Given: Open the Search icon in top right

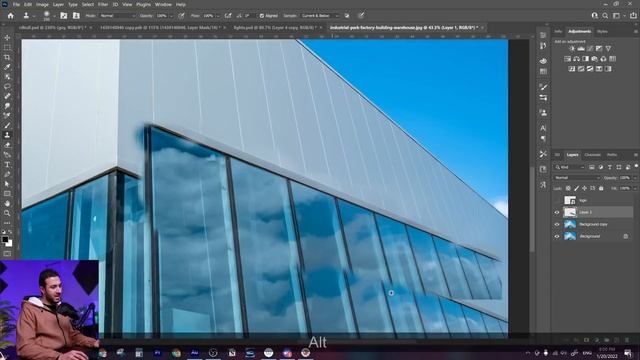Looking at the screenshot, I should [x=605, y=16].
